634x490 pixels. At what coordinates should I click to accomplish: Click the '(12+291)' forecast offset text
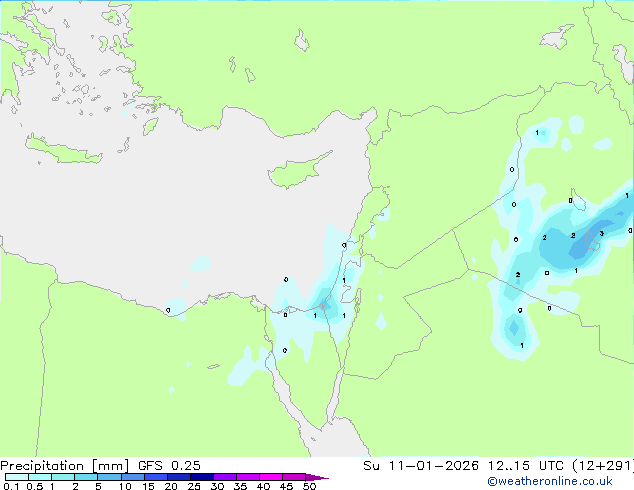click(603, 466)
